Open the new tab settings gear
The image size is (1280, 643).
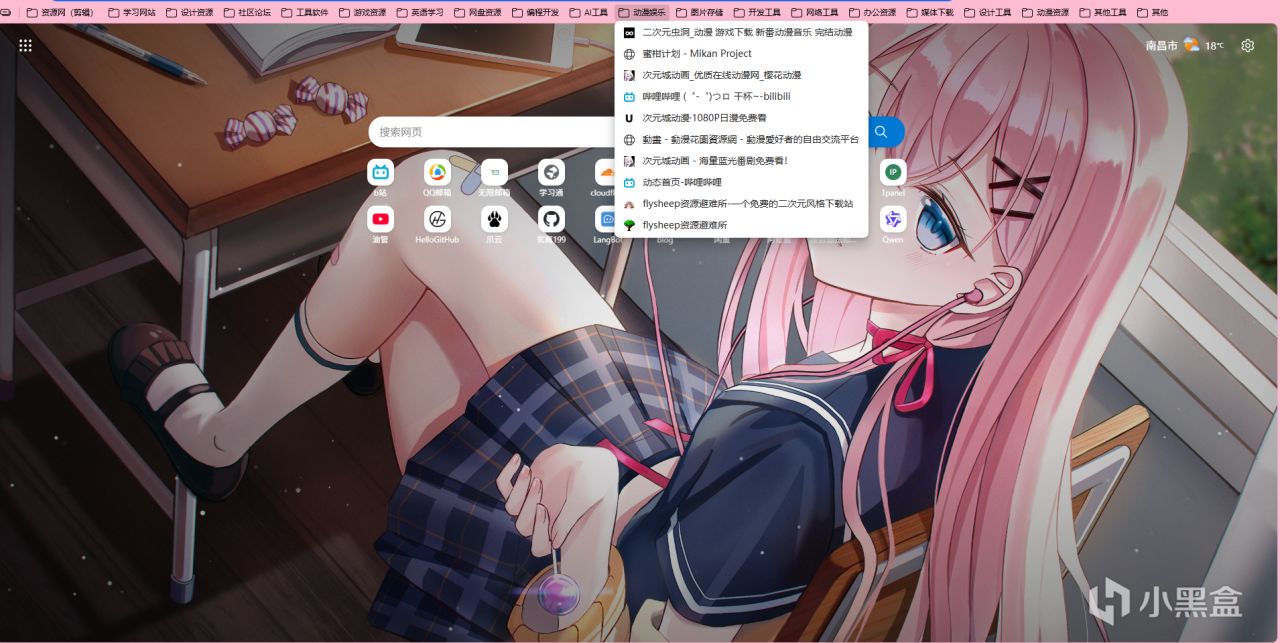point(1248,45)
